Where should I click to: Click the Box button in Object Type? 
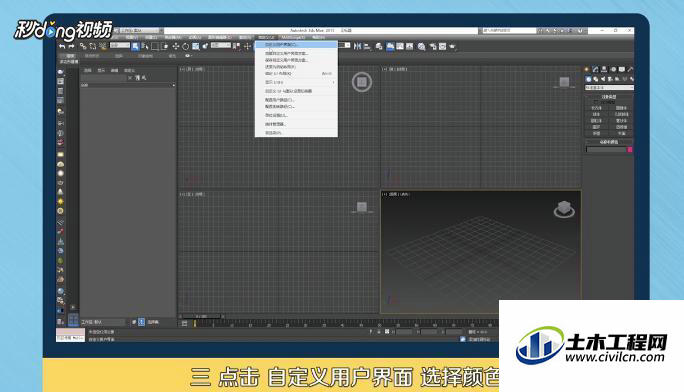[x=597, y=108]
